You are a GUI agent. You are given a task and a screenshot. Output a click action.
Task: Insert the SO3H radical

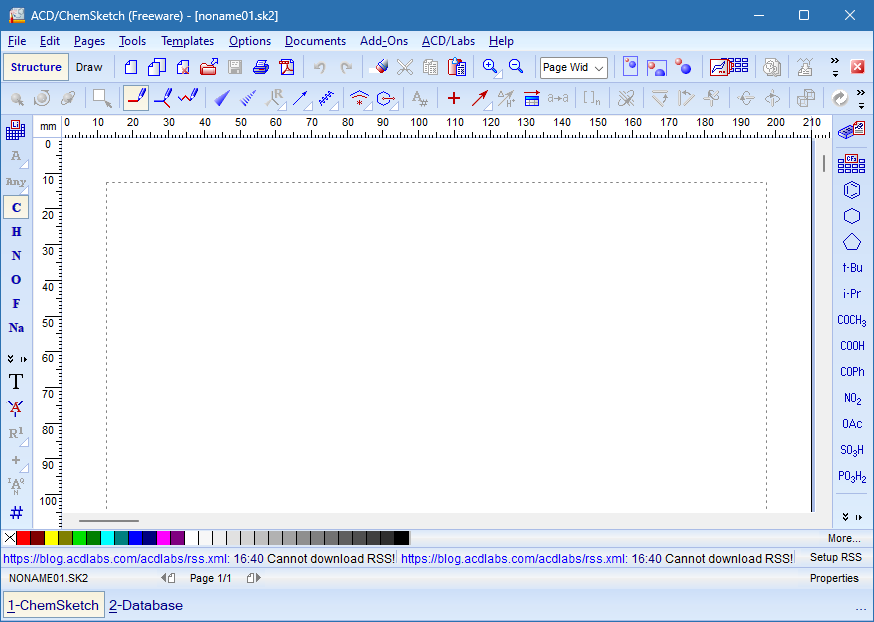[852, 450]
